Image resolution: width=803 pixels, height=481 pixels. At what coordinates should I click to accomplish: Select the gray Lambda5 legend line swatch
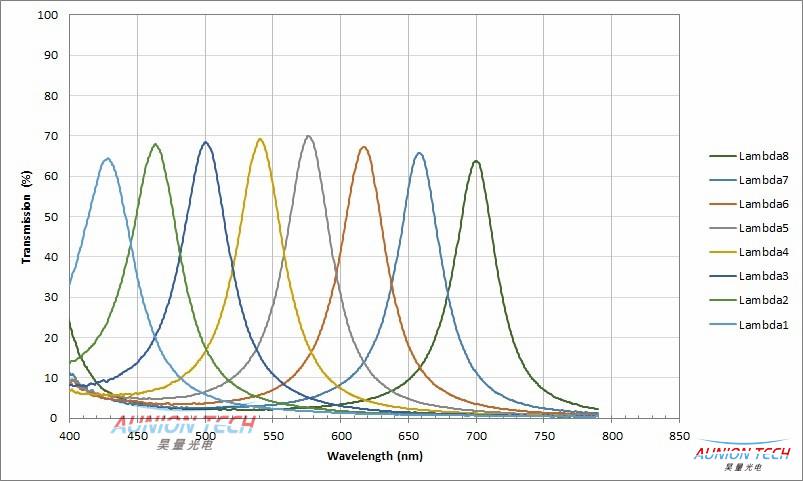(x=722, y=228)
